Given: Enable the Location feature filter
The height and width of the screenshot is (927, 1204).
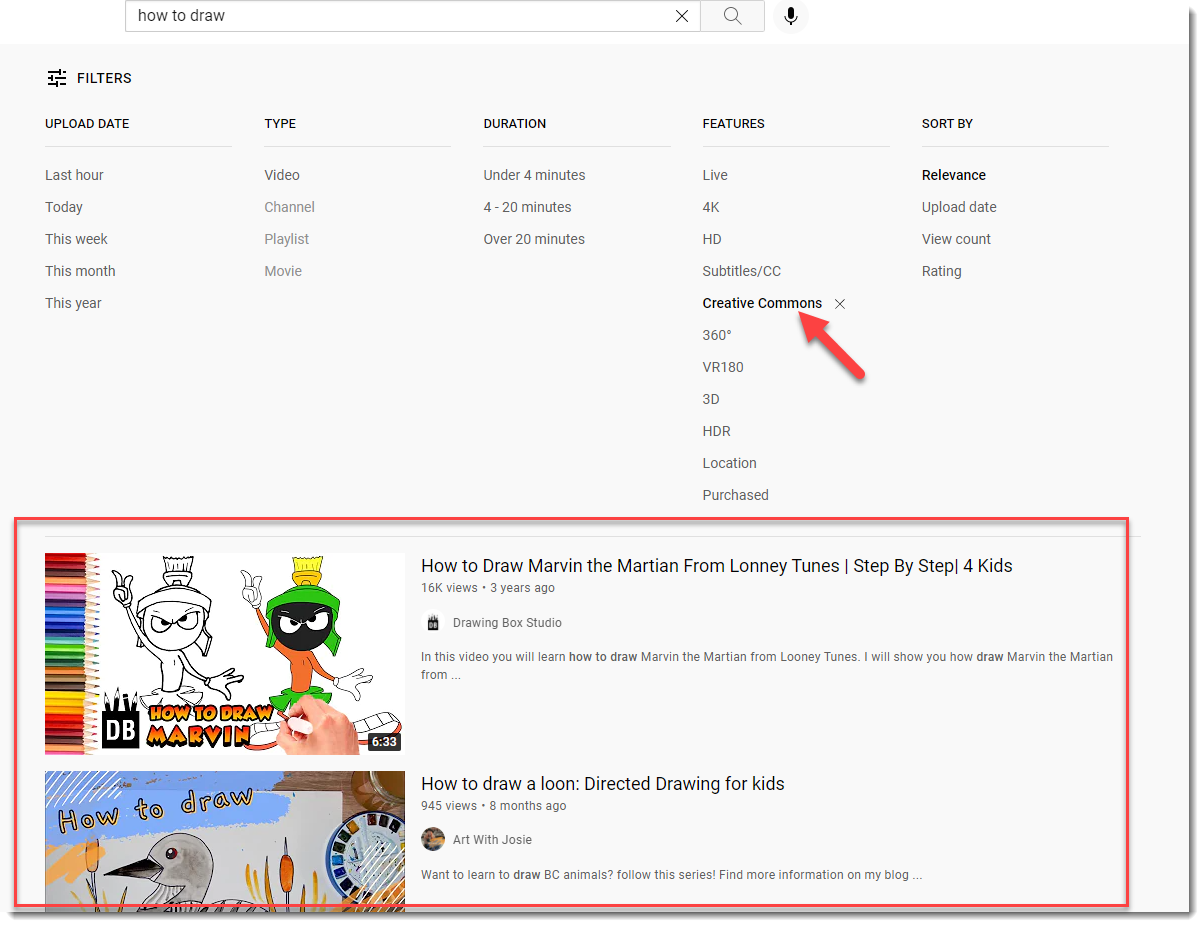Looking at the screenshot, I should coord(729,463).
